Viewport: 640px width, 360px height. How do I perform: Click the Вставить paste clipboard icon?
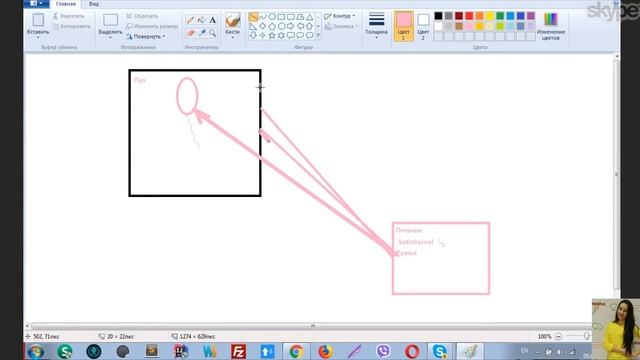point(38,20)
